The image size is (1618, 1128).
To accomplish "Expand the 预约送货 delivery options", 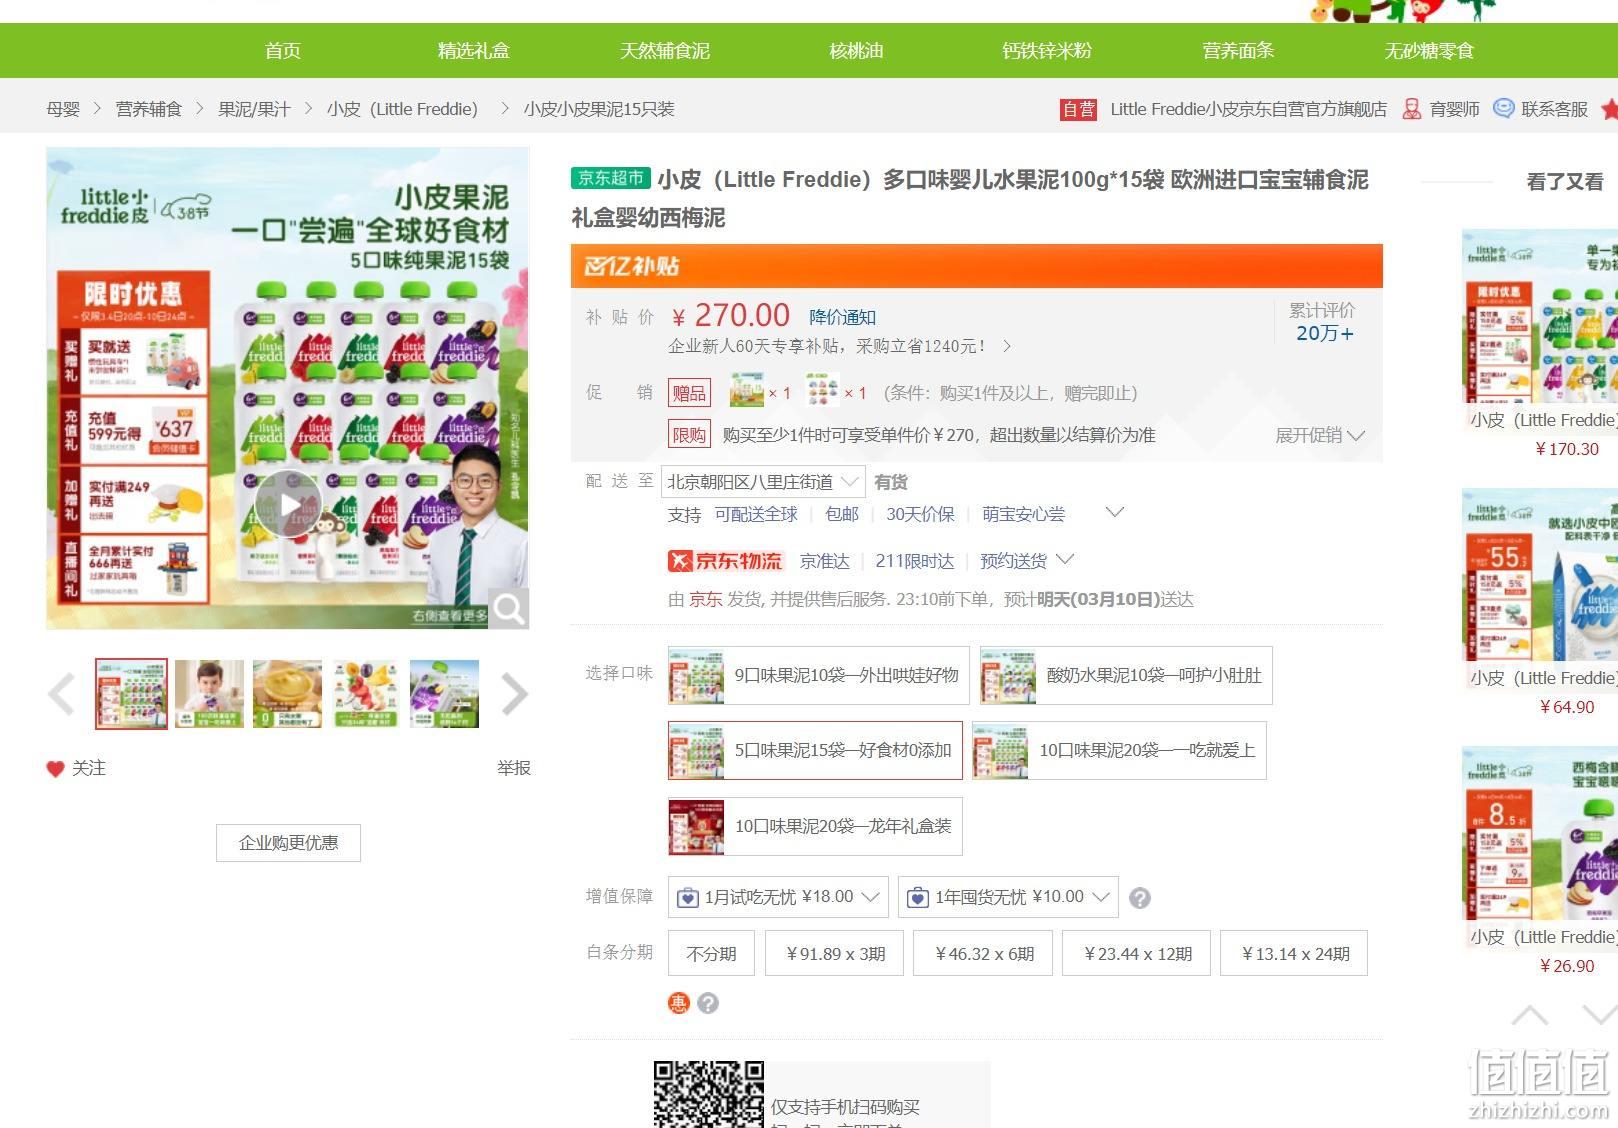I will point(1027,561).
